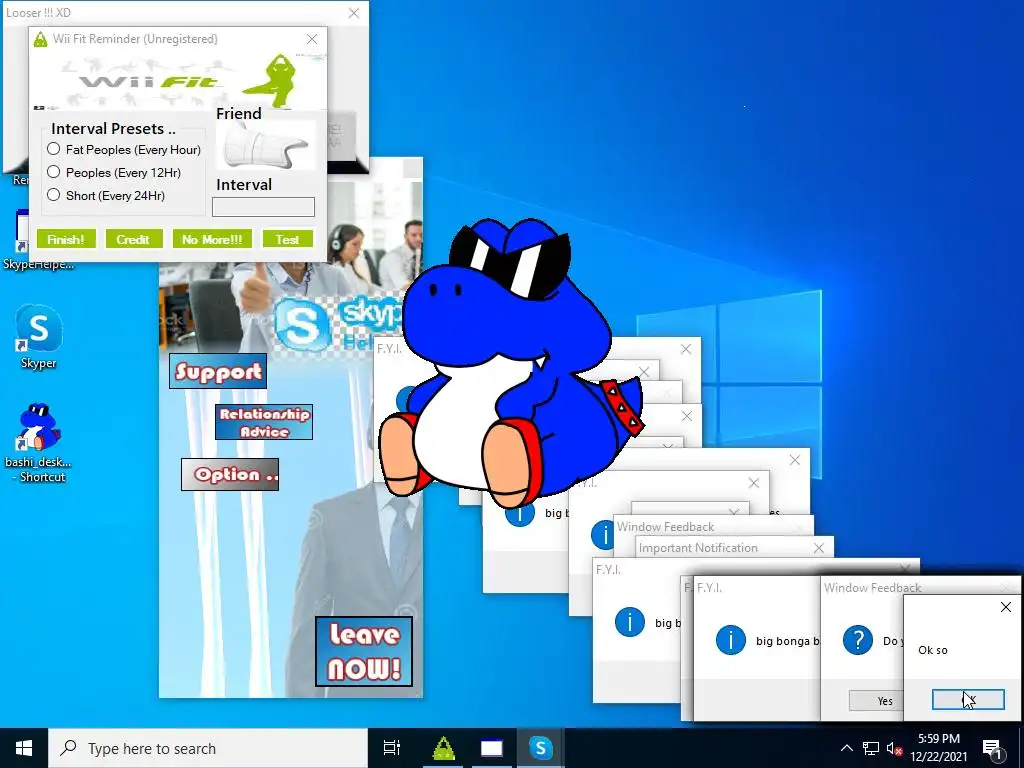Open bashi_desk Shortcut desktop icon
The width and height of the screenshot is (1024, 768).
tap(38, 443)
